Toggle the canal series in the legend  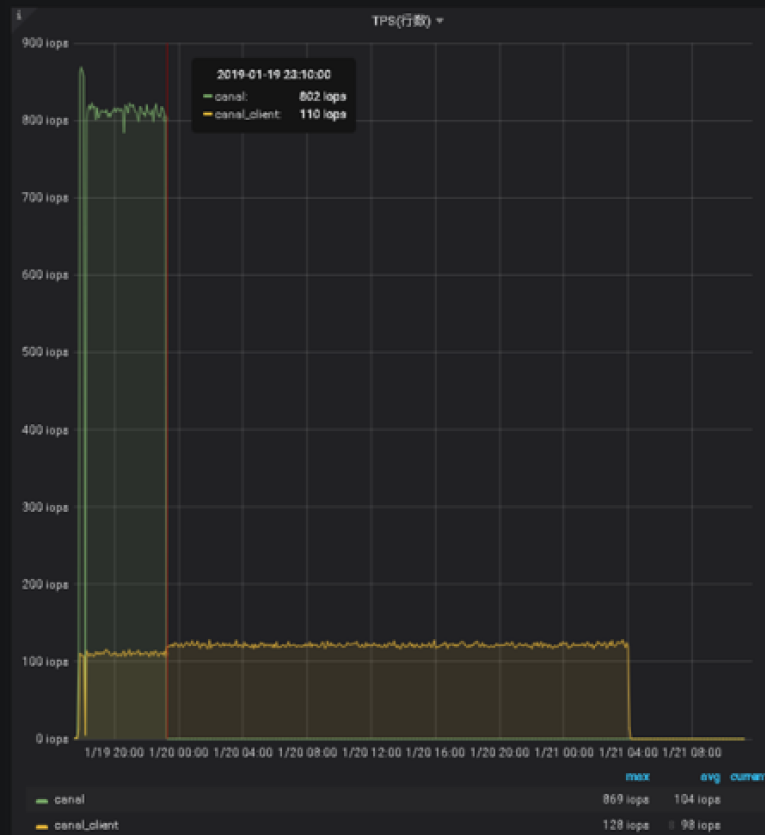pos(69,800)
